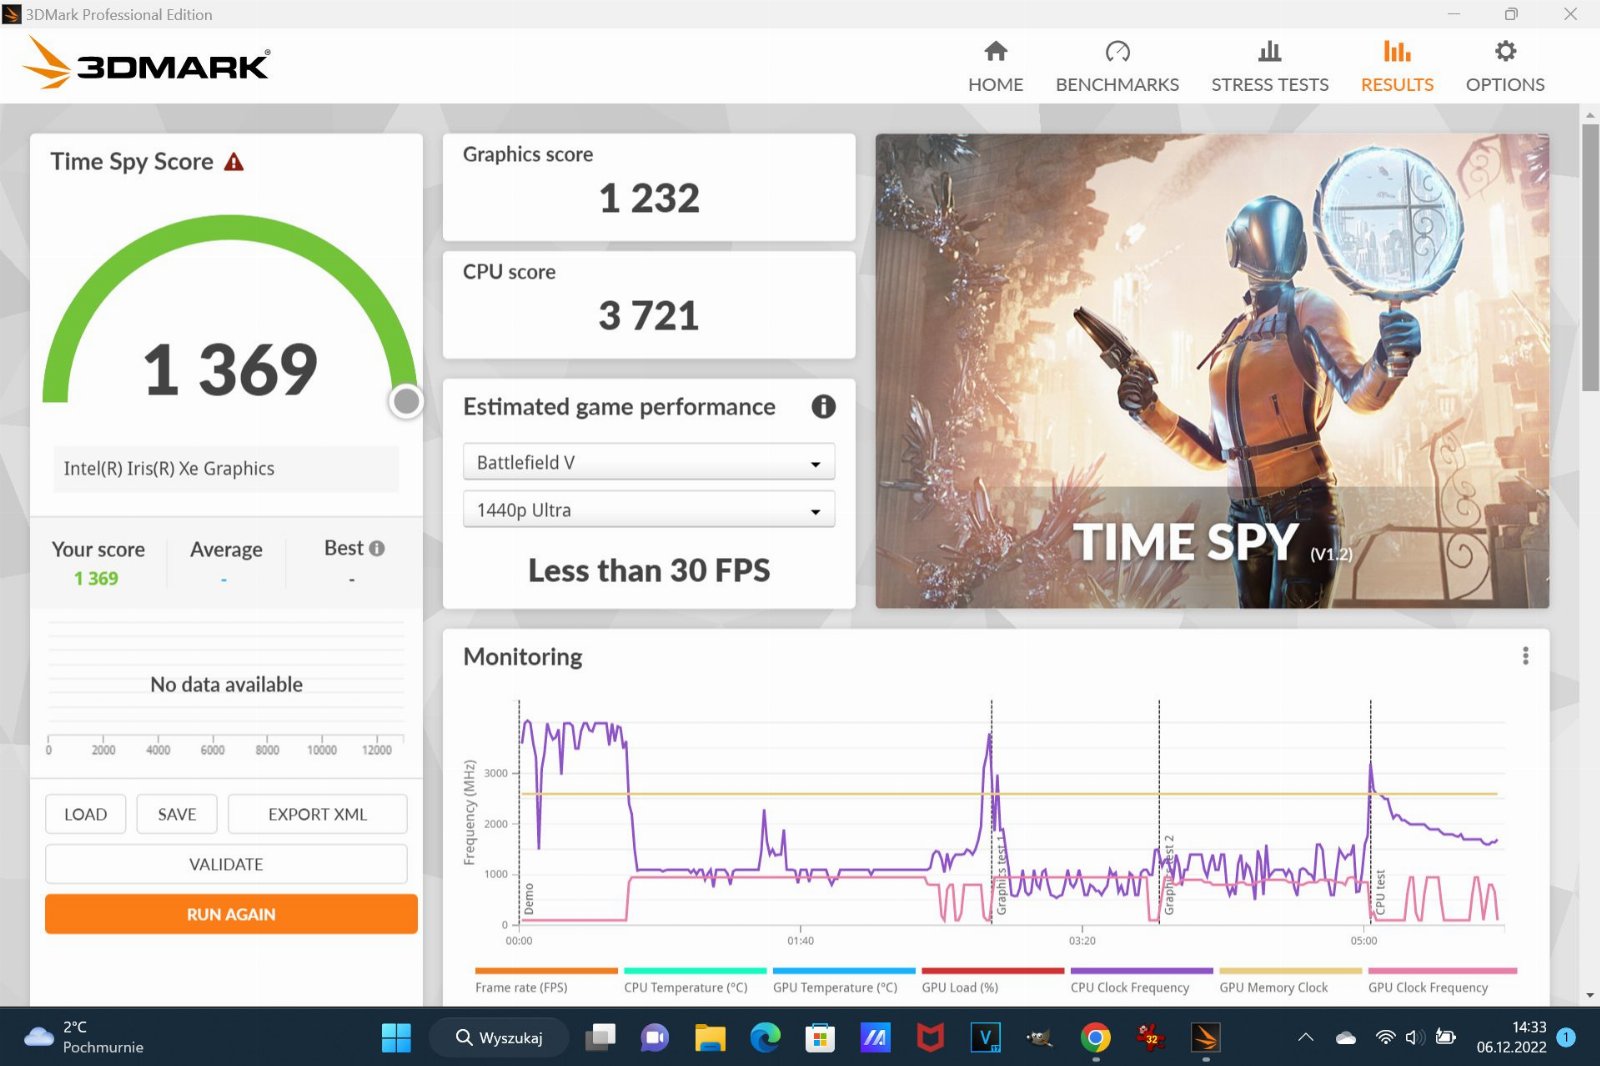
Task: Click the Time Spy benchmark image
Action: [x=1212, y=371]
